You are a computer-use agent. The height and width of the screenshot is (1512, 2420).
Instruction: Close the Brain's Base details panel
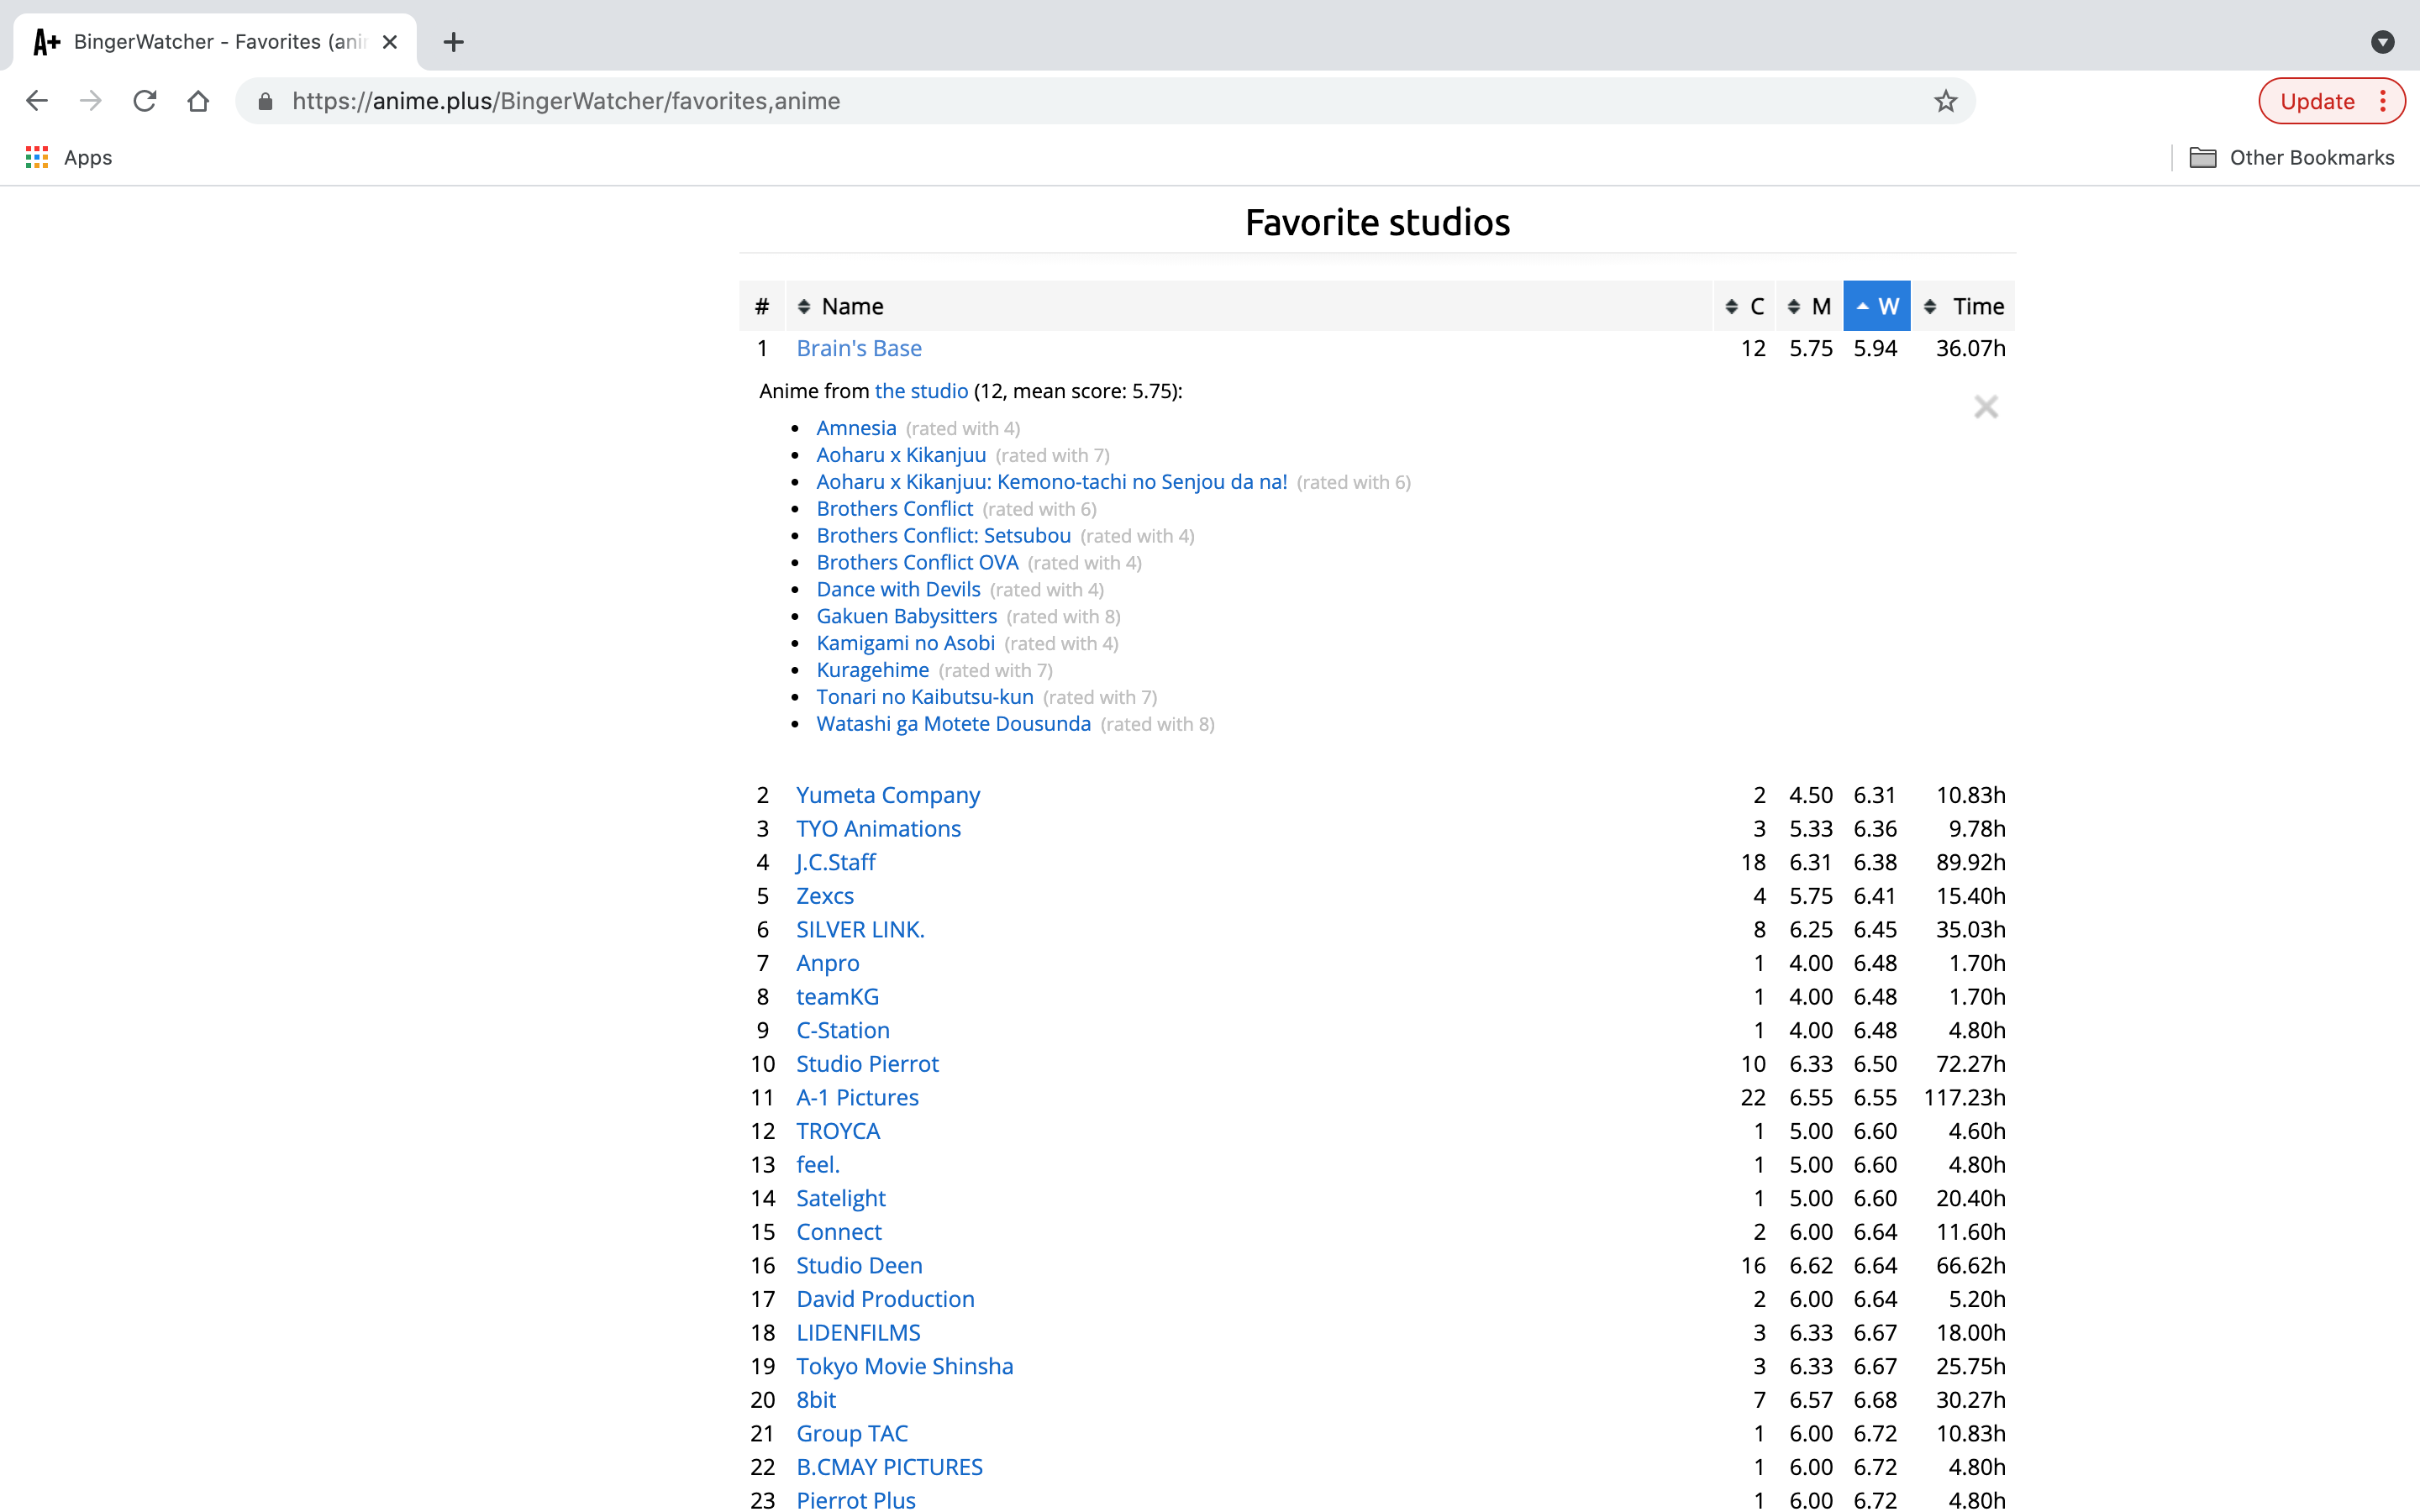(x=1985, y=407)
